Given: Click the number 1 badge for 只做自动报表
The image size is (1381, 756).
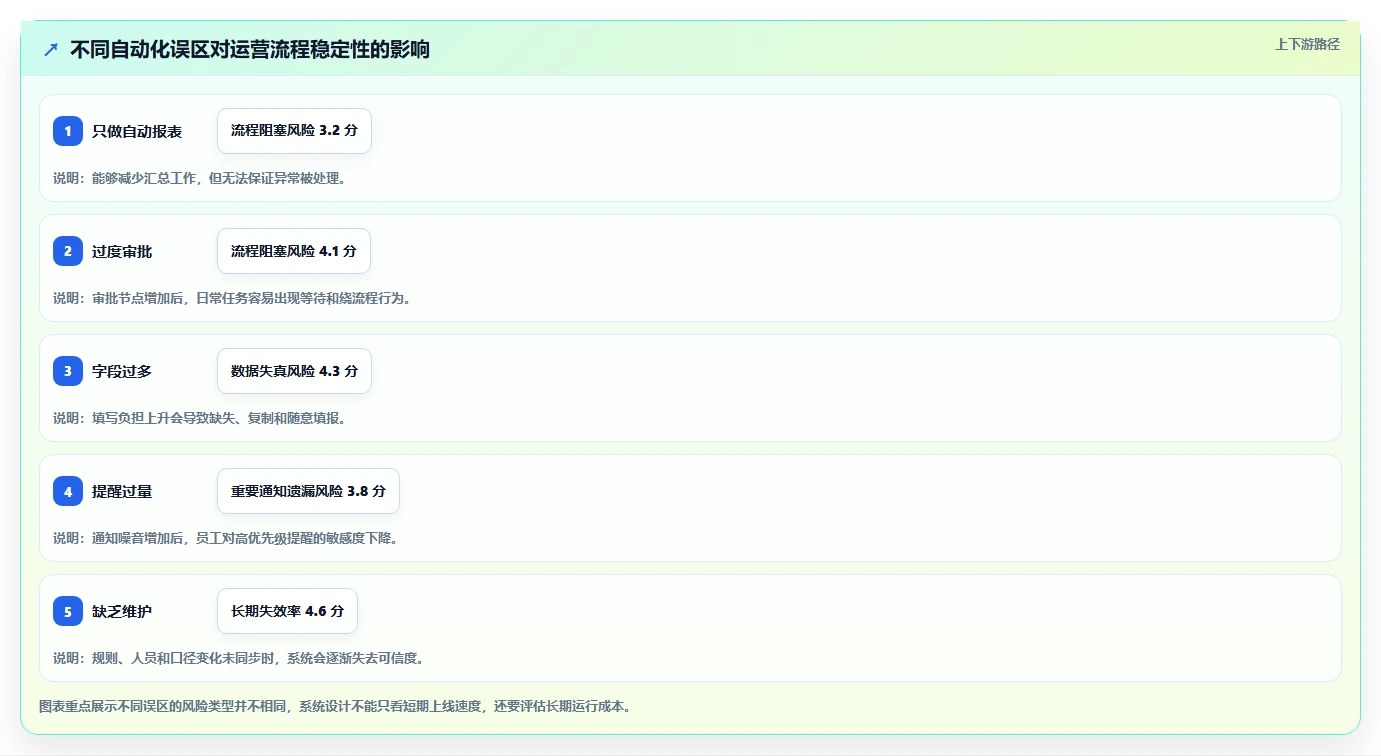Looking at the screenshot, I should pyautogui.click(x=68, y=131).
